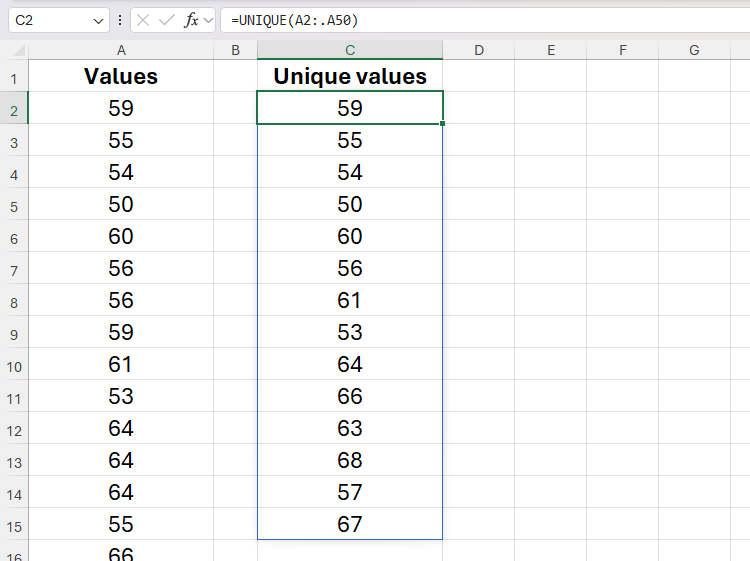Click the Cancel (X) formula icon
Image resolution: width=750 pixels, height=561 pixels.
click(144, 20)
